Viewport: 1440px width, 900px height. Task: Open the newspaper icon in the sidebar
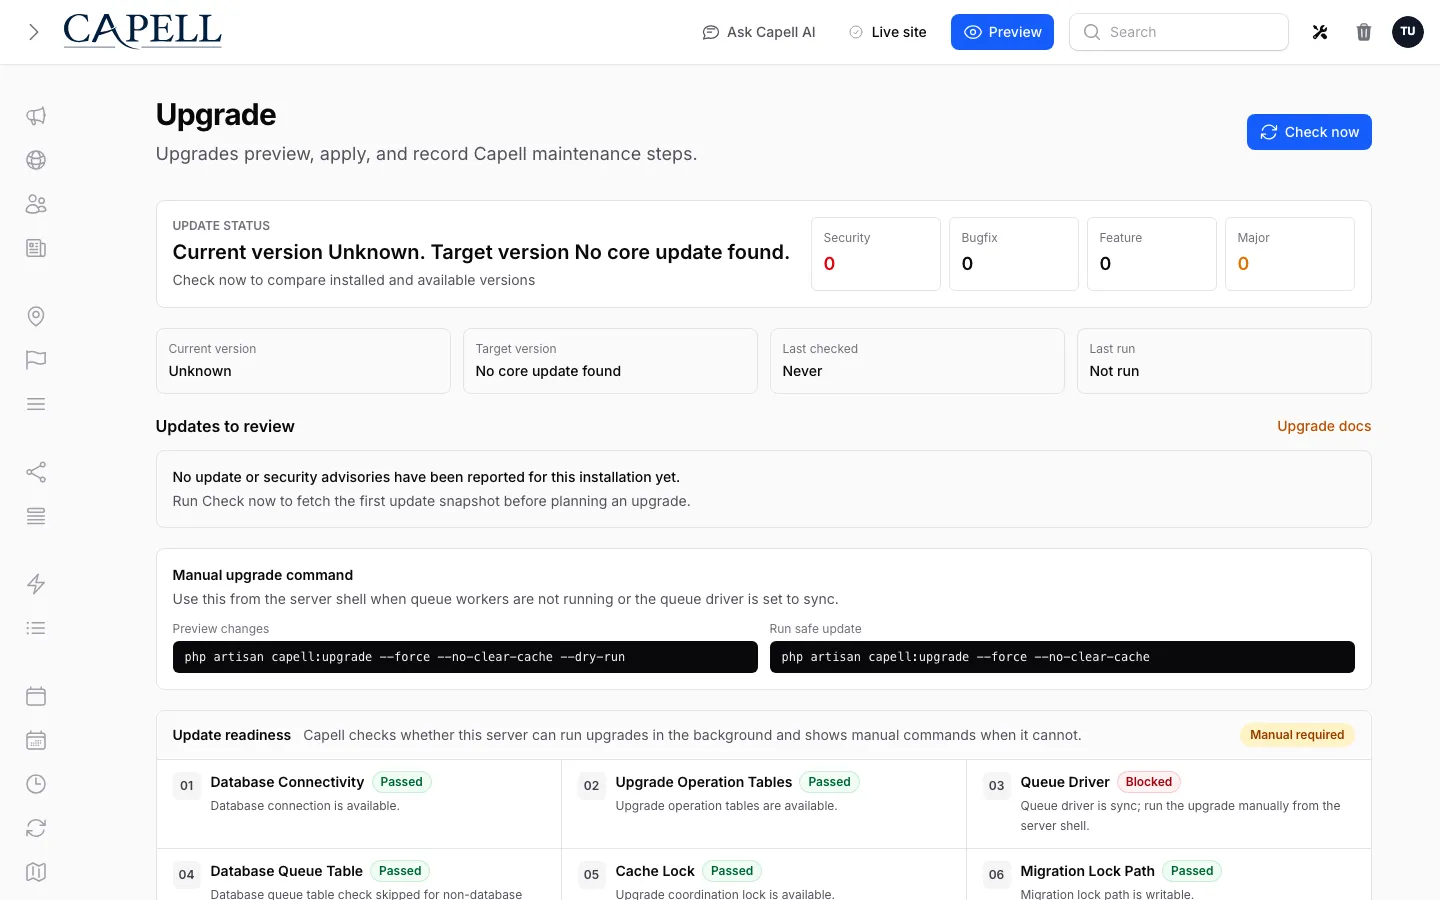pos(36,248)
